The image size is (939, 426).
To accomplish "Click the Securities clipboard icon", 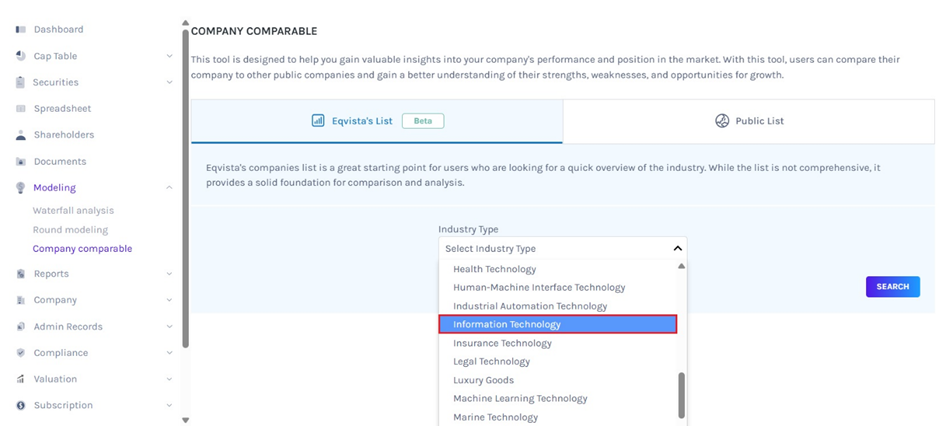I will 21,82.
